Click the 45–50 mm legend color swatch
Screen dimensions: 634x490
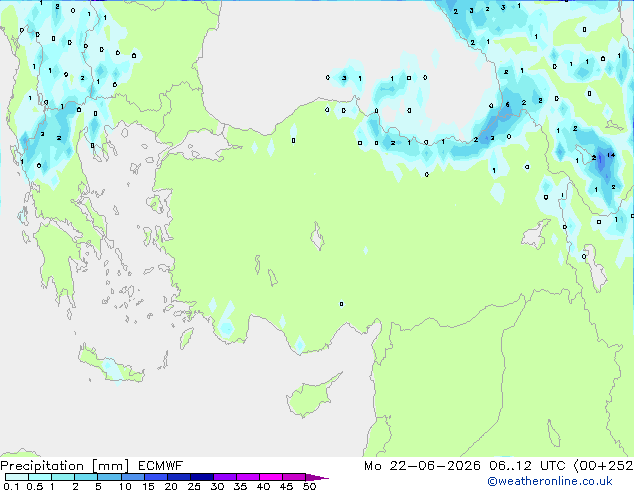[x=294, y=477]
